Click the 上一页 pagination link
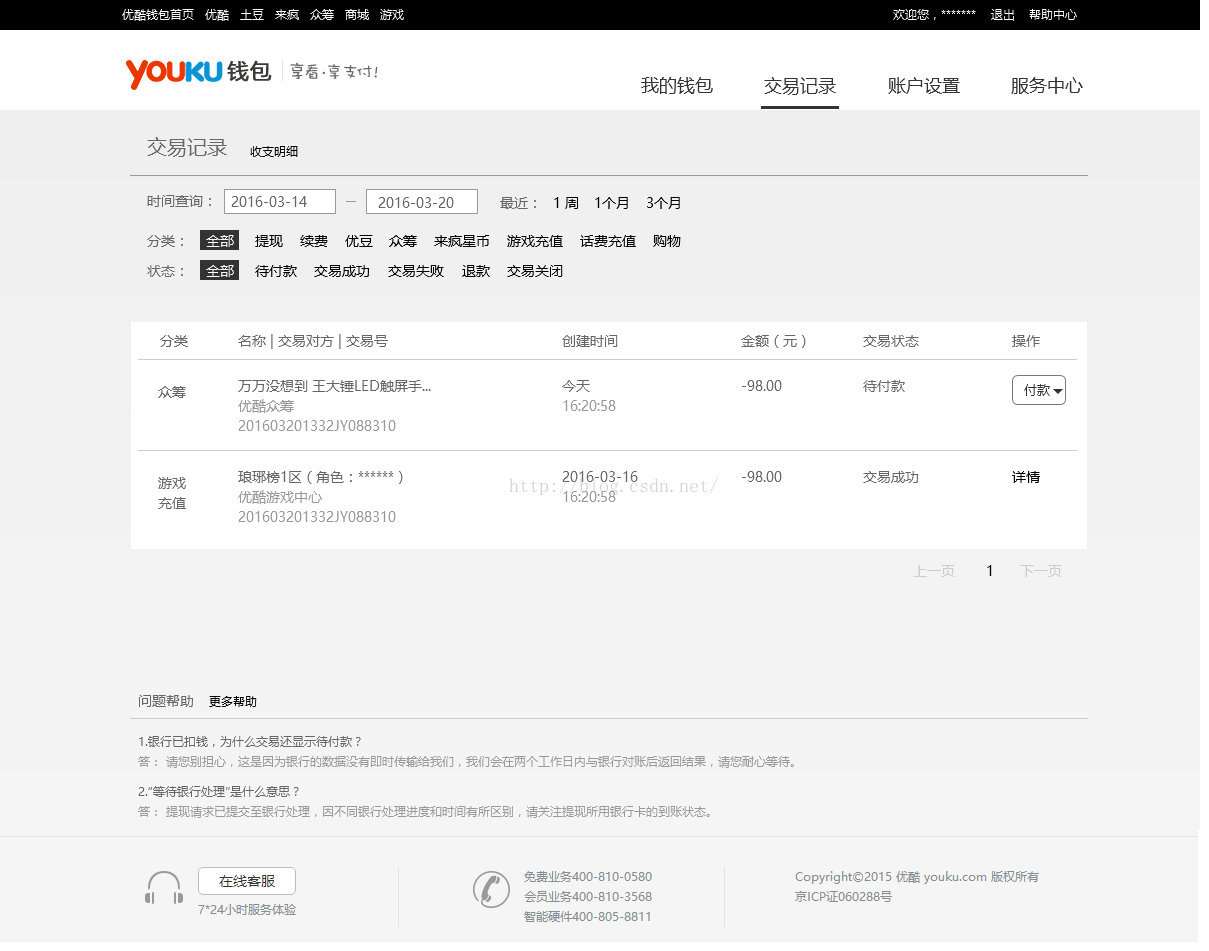1209x951 pixels. click(934, 571)
